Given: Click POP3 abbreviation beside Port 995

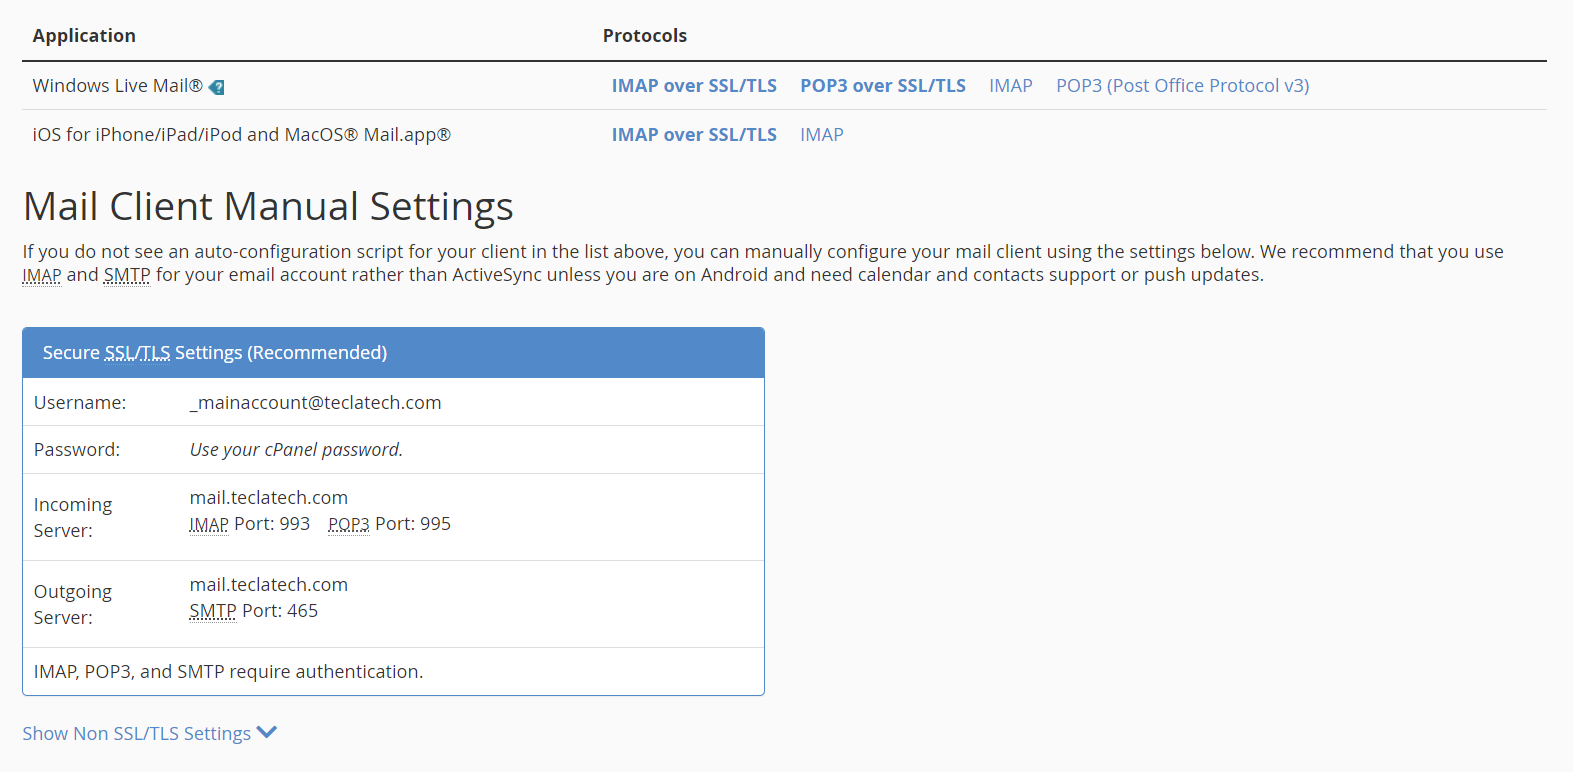Looking at the screenshot, I should [x=348, y=524].
